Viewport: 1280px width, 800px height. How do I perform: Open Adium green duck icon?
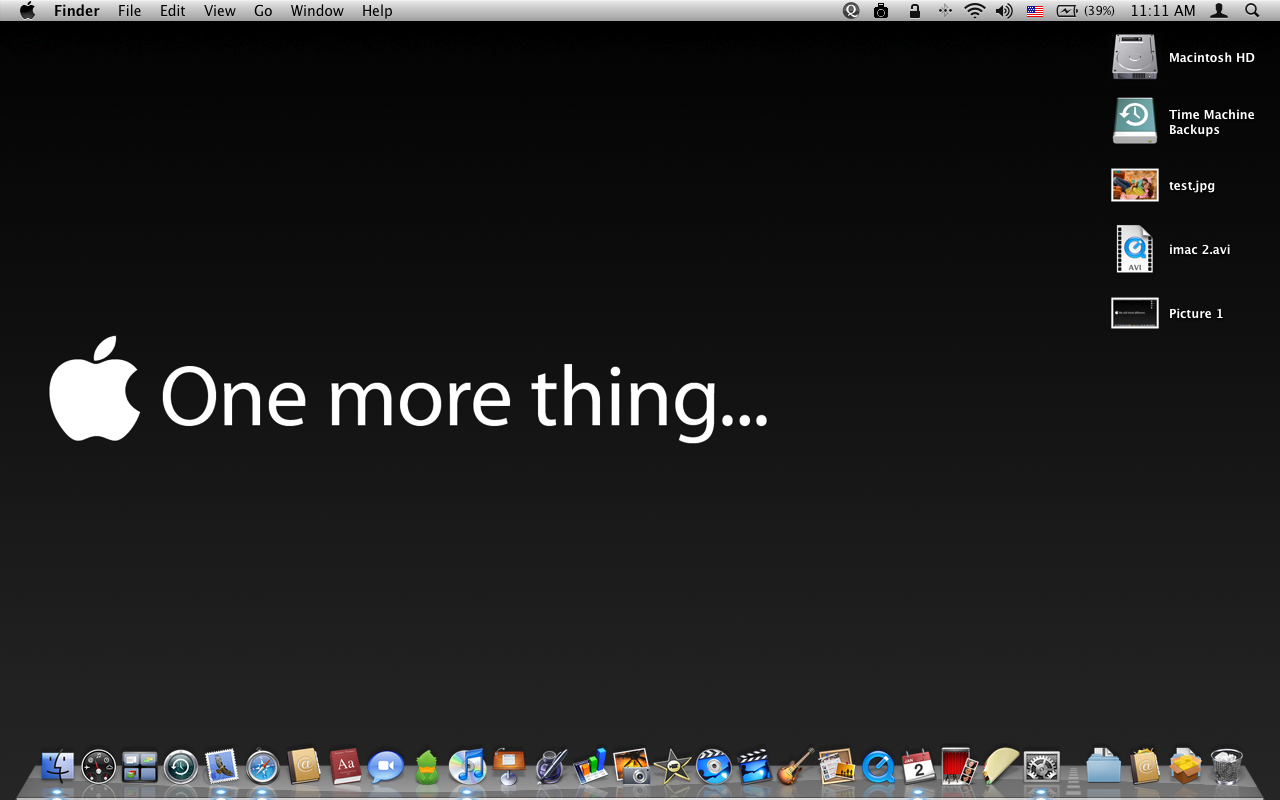pyautogui.click(x=427, y=767)
